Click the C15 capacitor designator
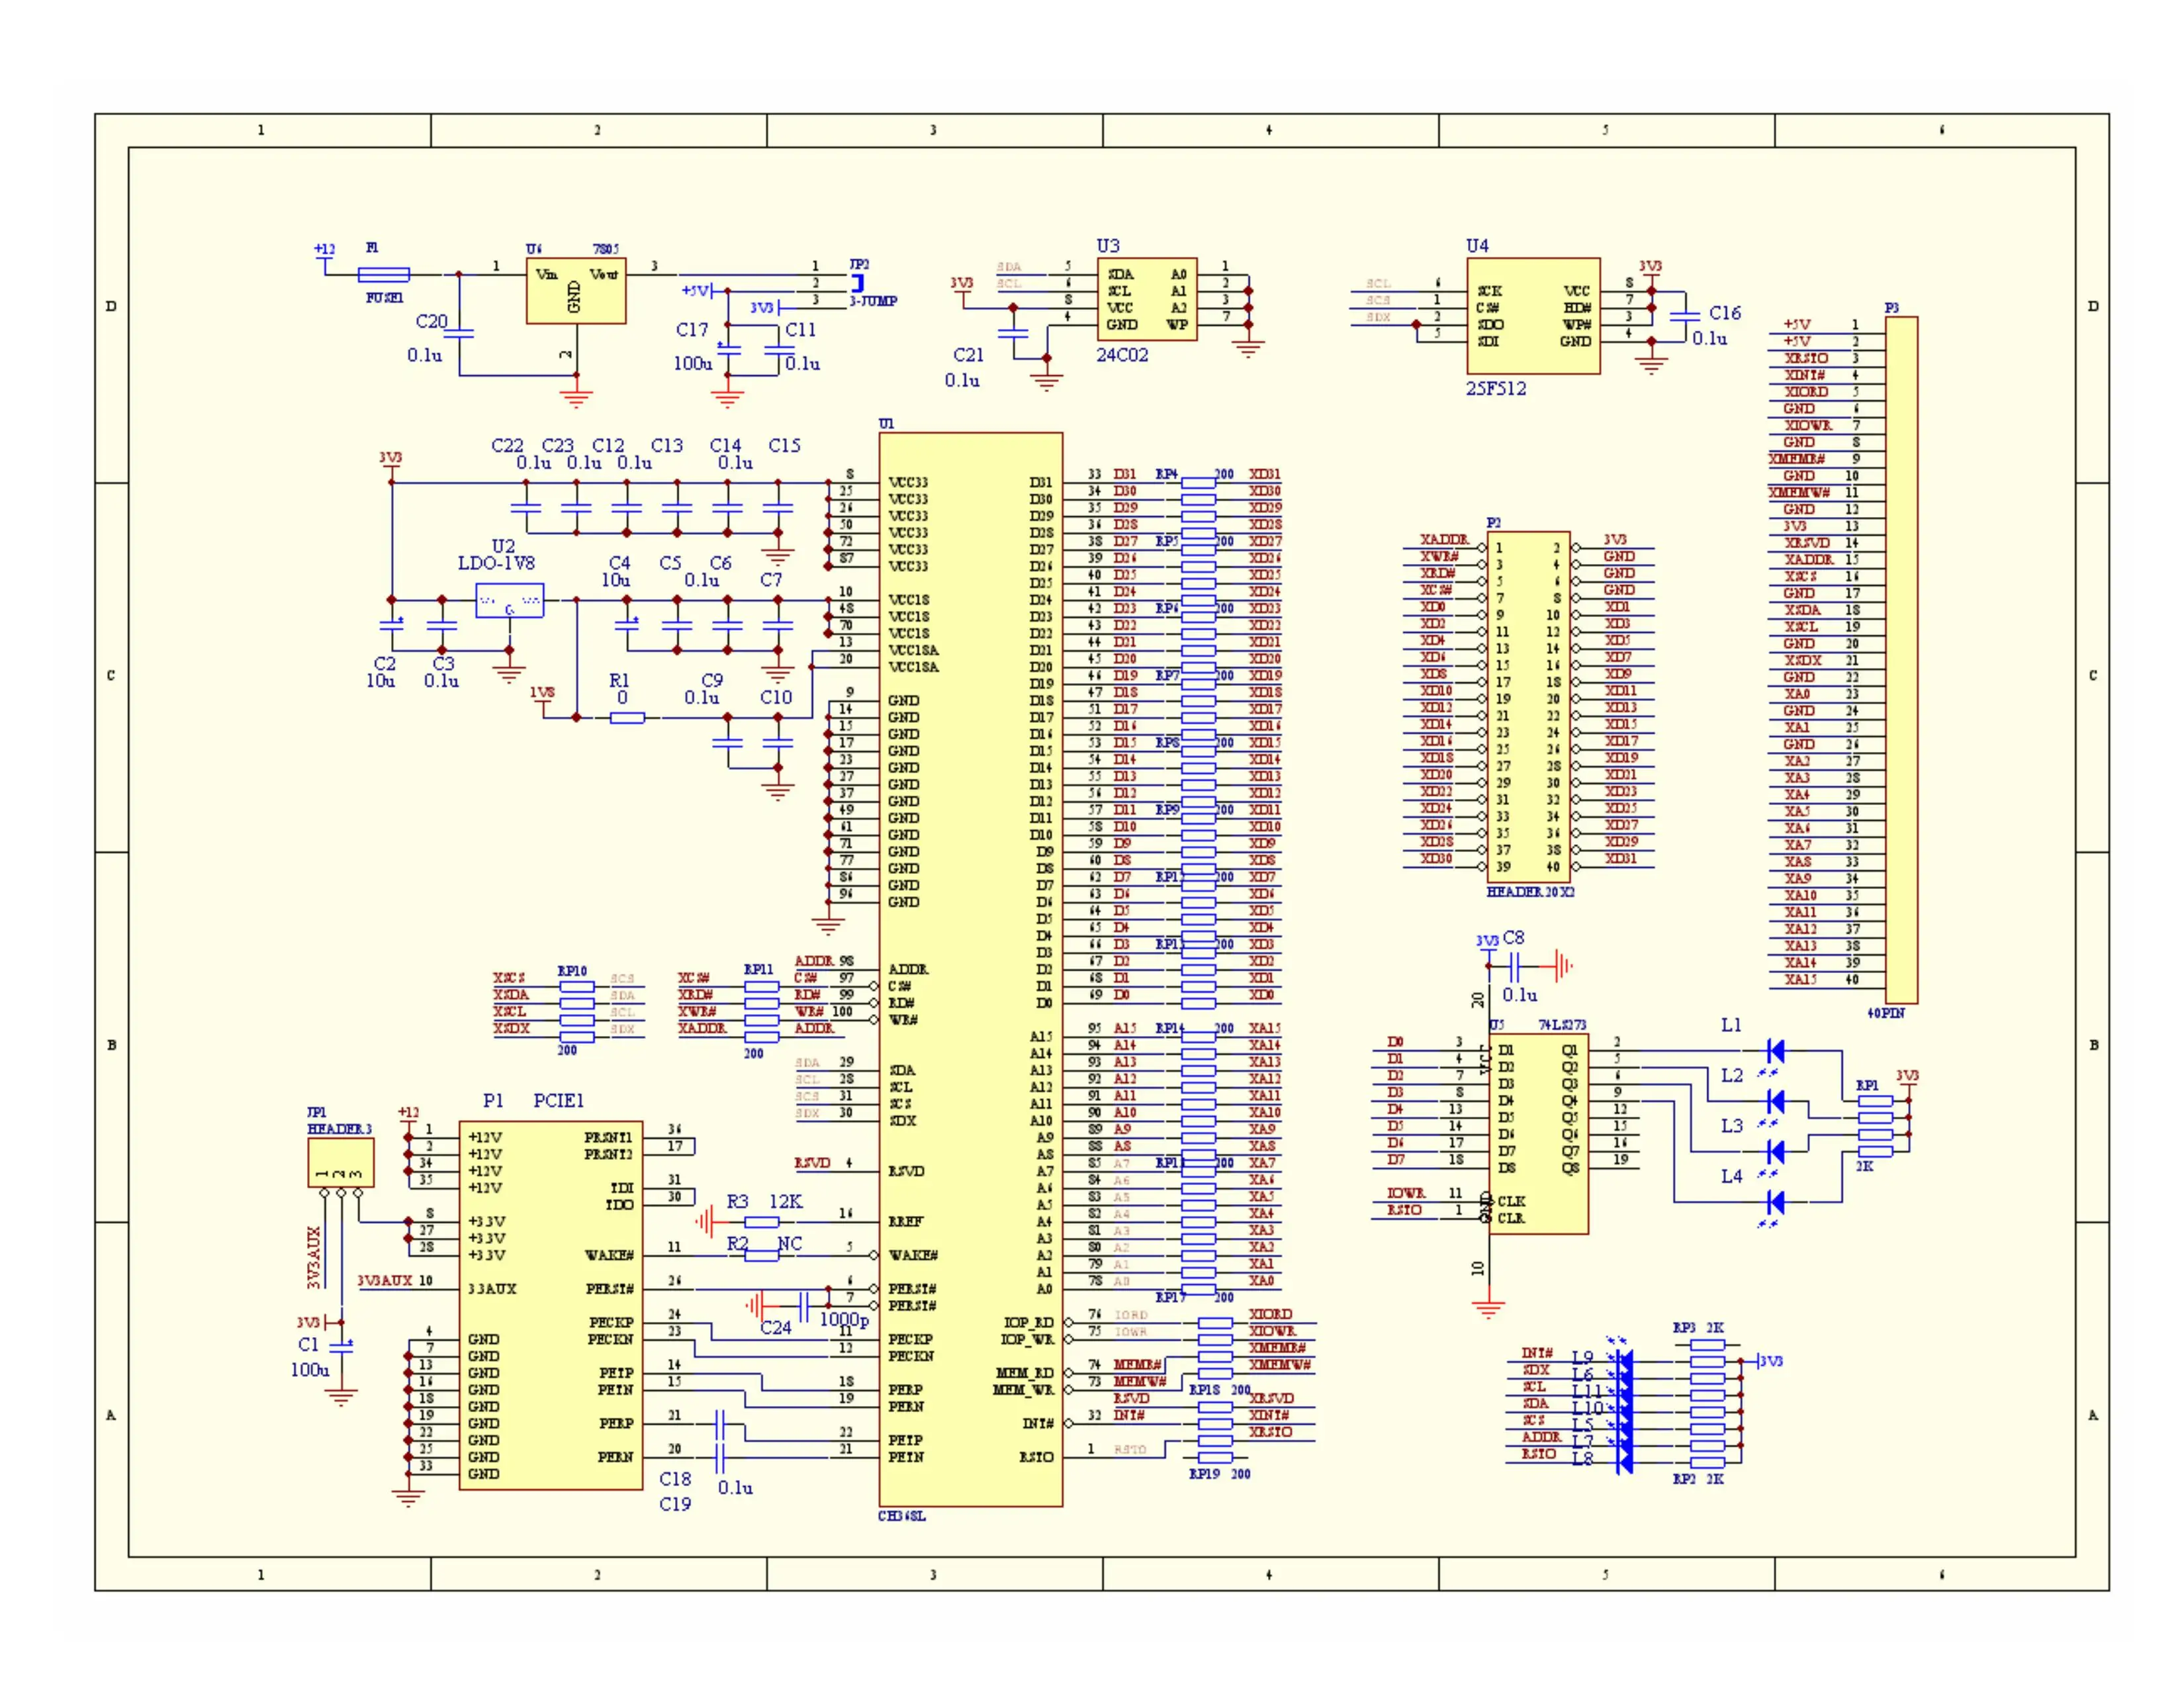Viewport: 2184px width, 1688px height. (x=784, y=446)
